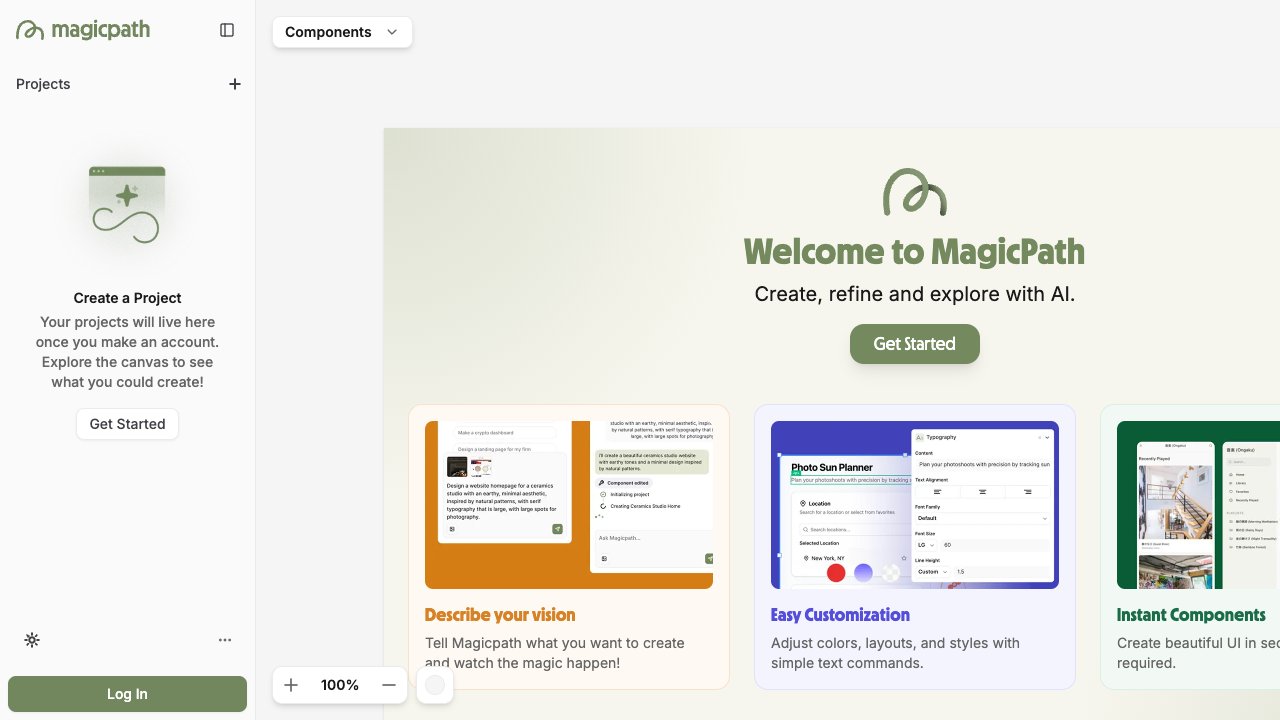
Task: Click the Projects label in sidebar
Action: 43,84
